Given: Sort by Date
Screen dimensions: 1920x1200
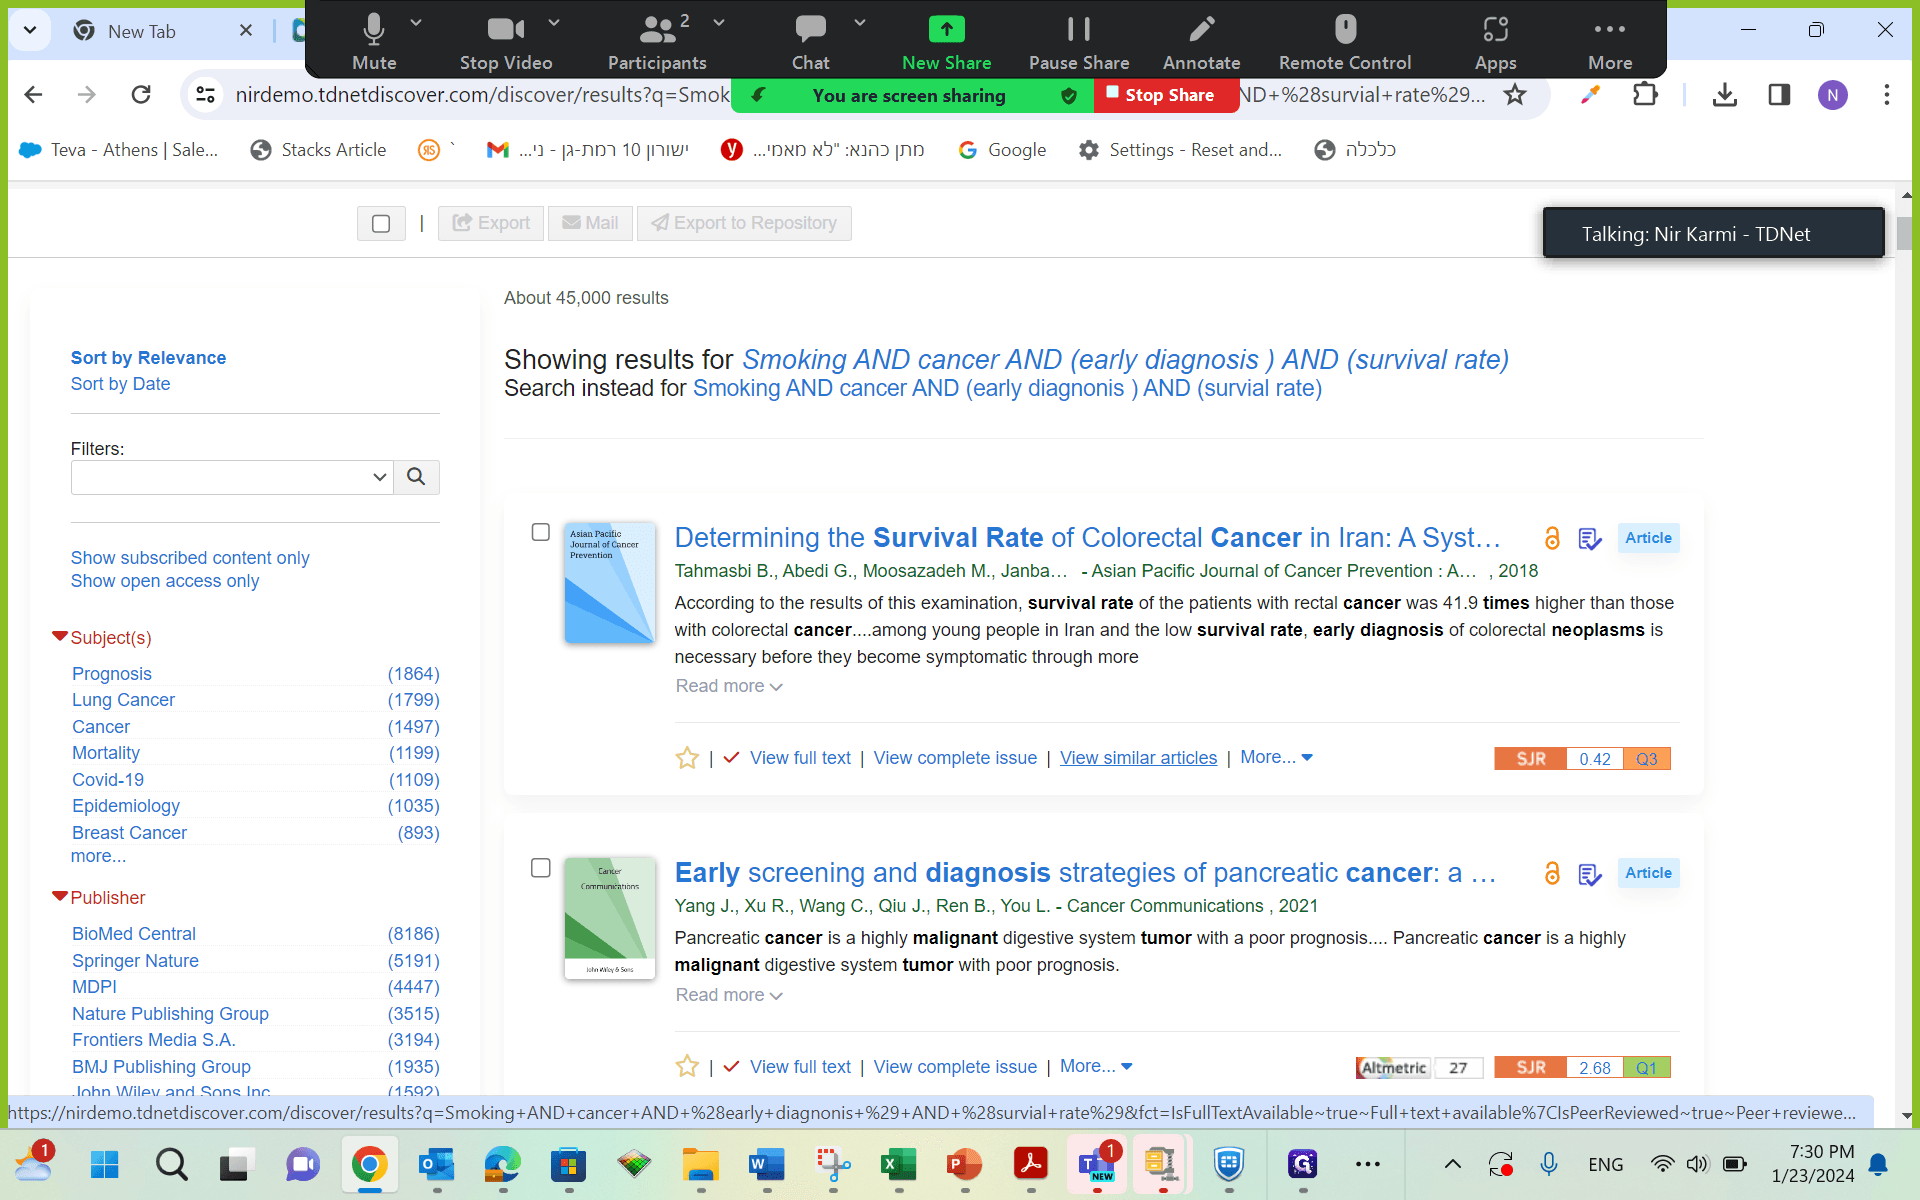Looking at the screenshot, I should click(x=120, y=384).
